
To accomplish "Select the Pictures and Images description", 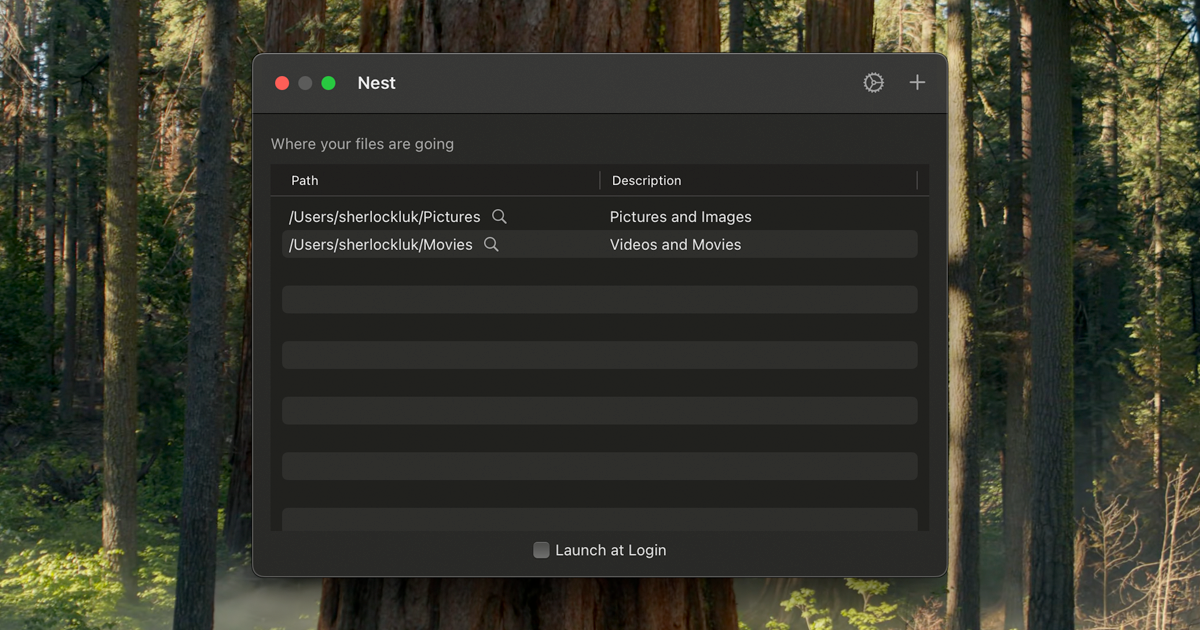I will tap(680, 217).
